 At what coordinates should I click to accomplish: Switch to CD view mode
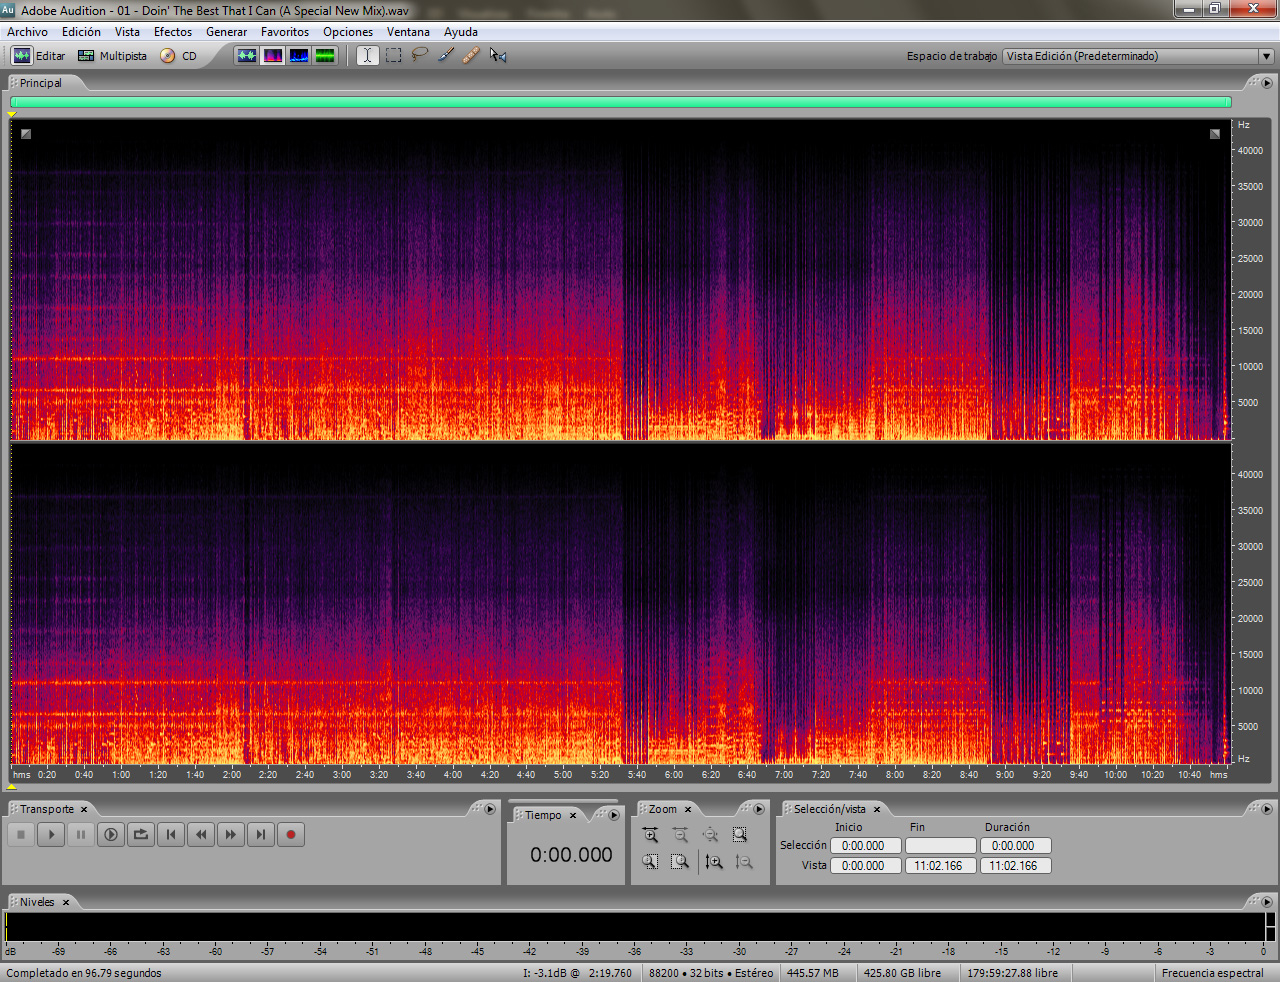(179, 56)
